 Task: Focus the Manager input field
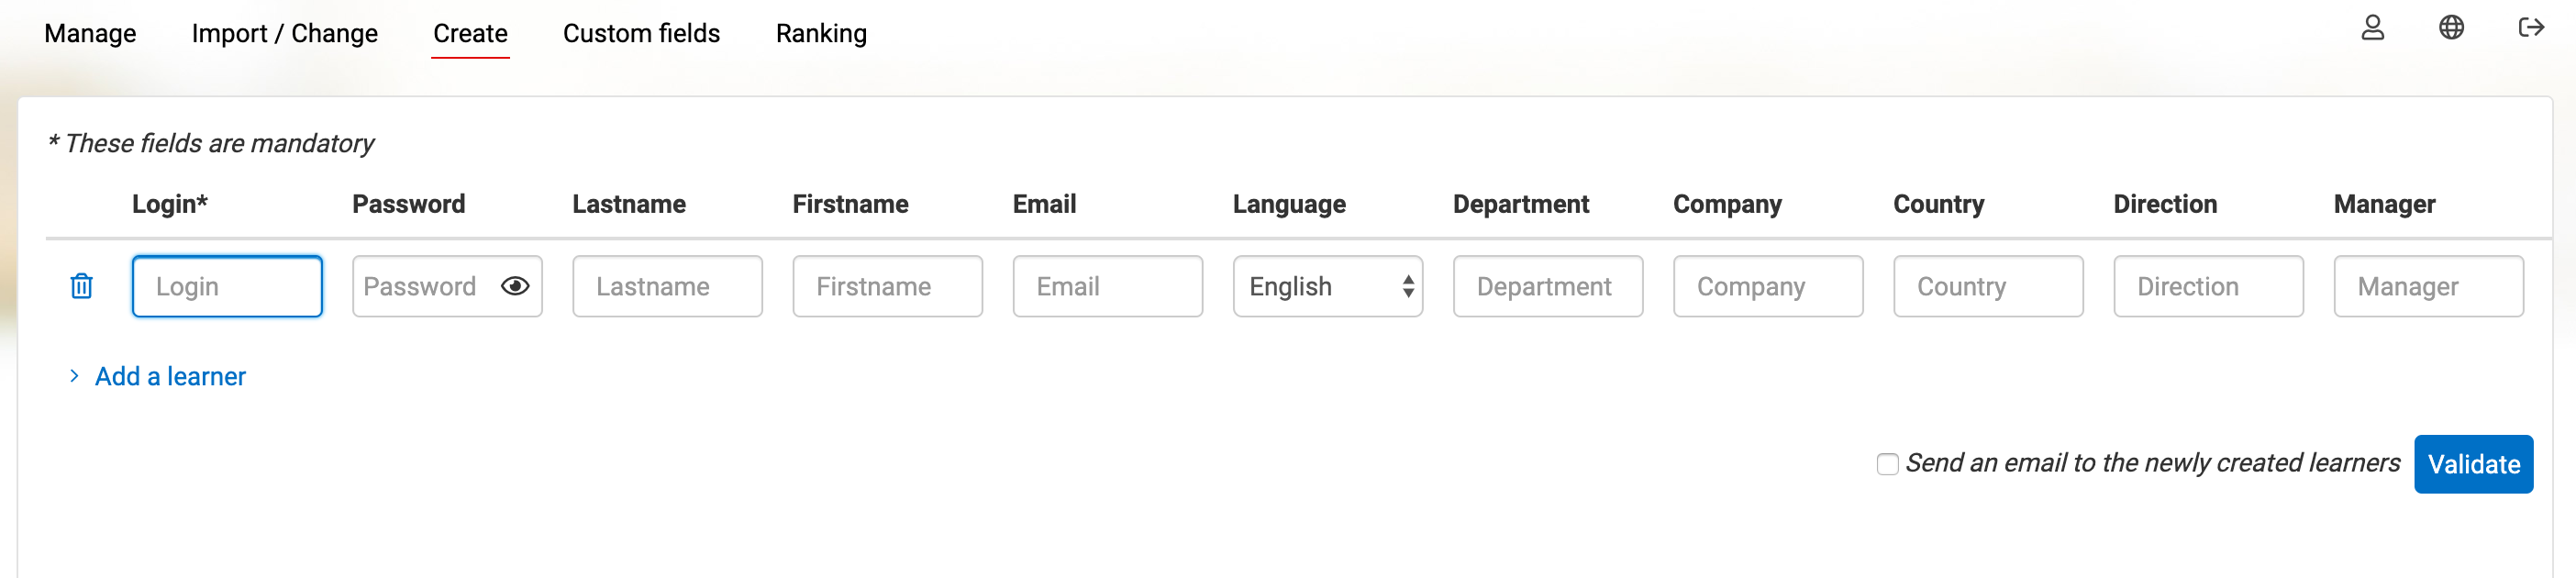[2428, 286]
